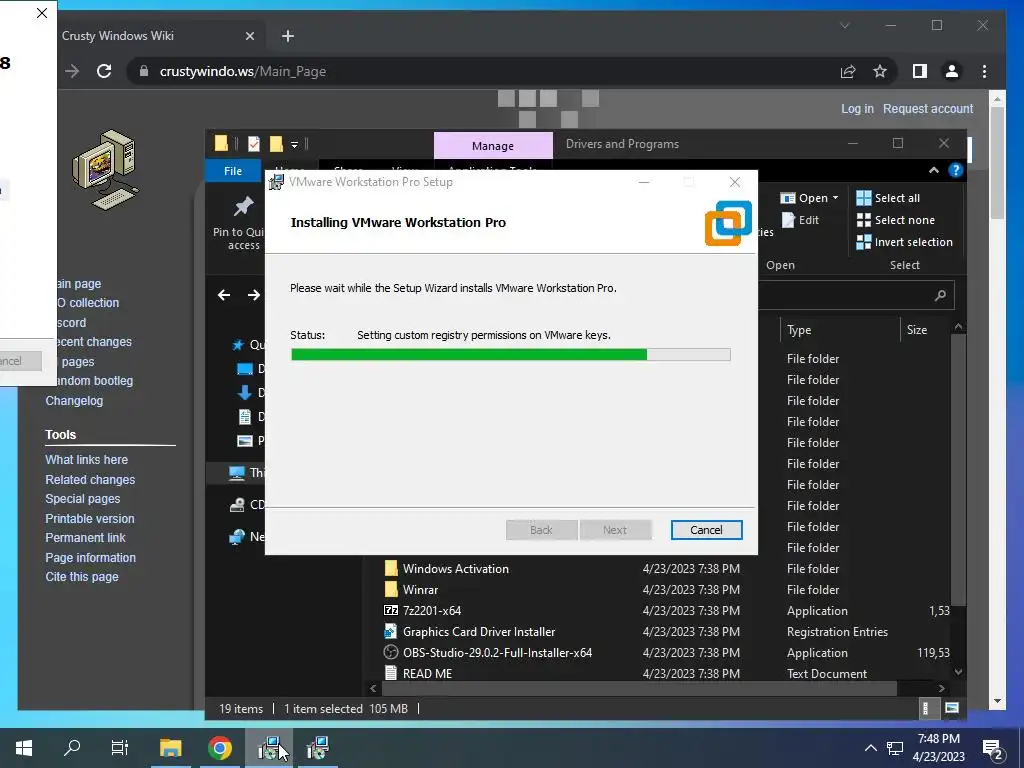
Task: Open the Explorer Open dropdown
Action: (810, 198)
